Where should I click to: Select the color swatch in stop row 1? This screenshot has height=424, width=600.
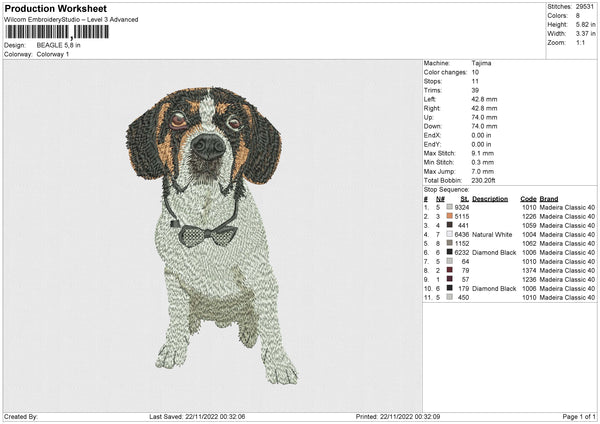450,207
